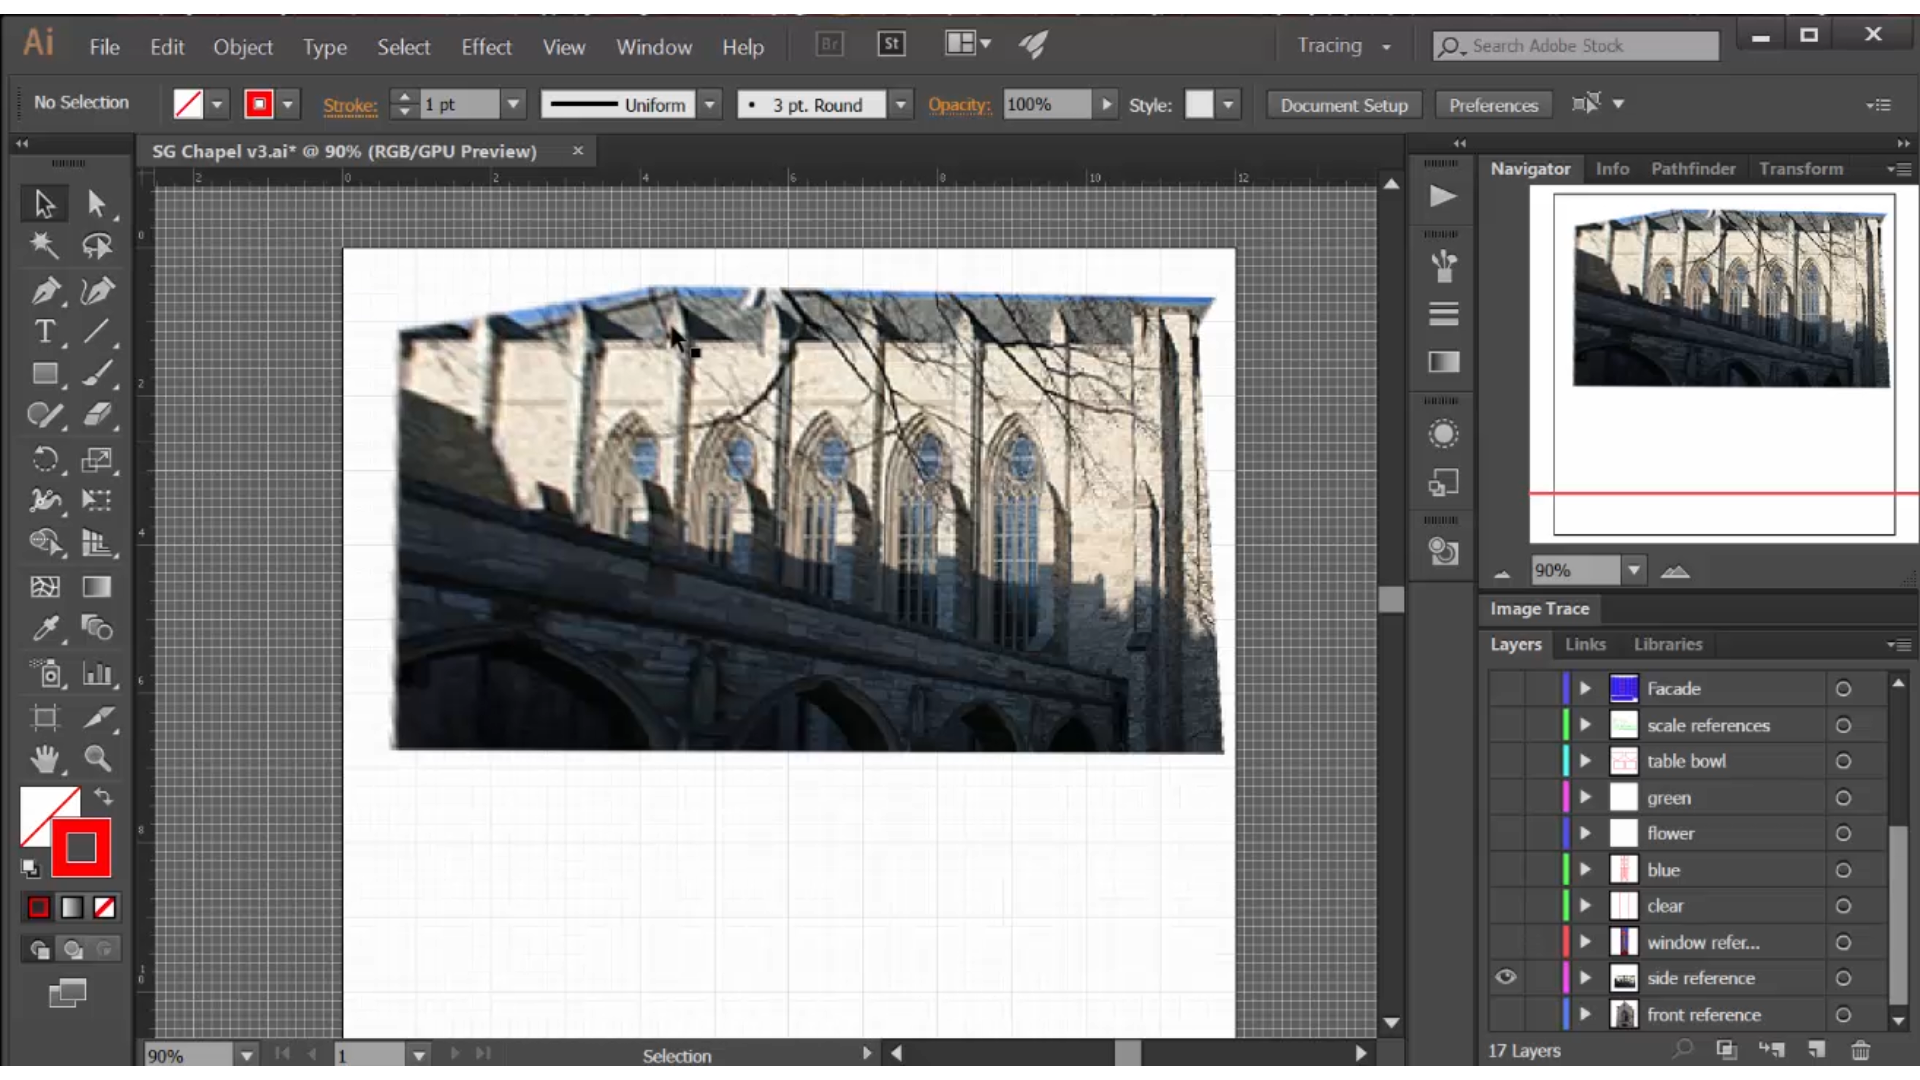Open the Stroke weight dropdown
The height and width of the screenshot is (1080, 1920).
pos(513,104)
